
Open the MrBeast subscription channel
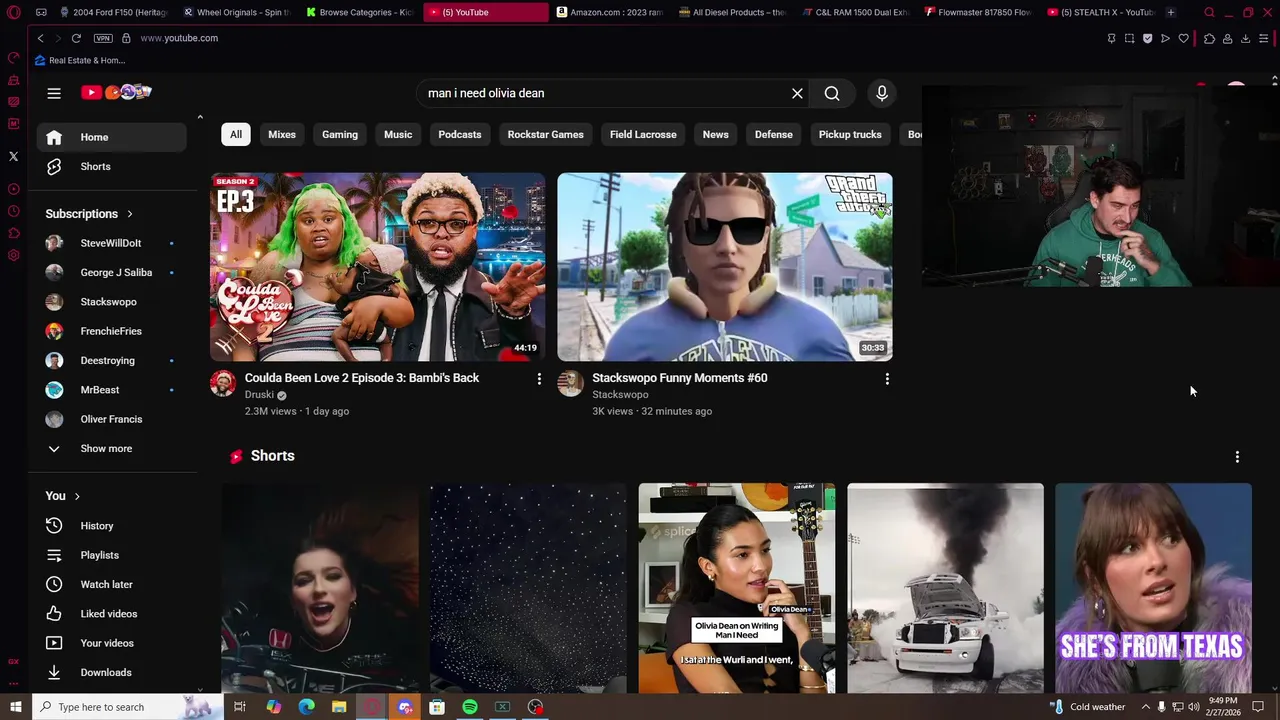pos(112,390)
